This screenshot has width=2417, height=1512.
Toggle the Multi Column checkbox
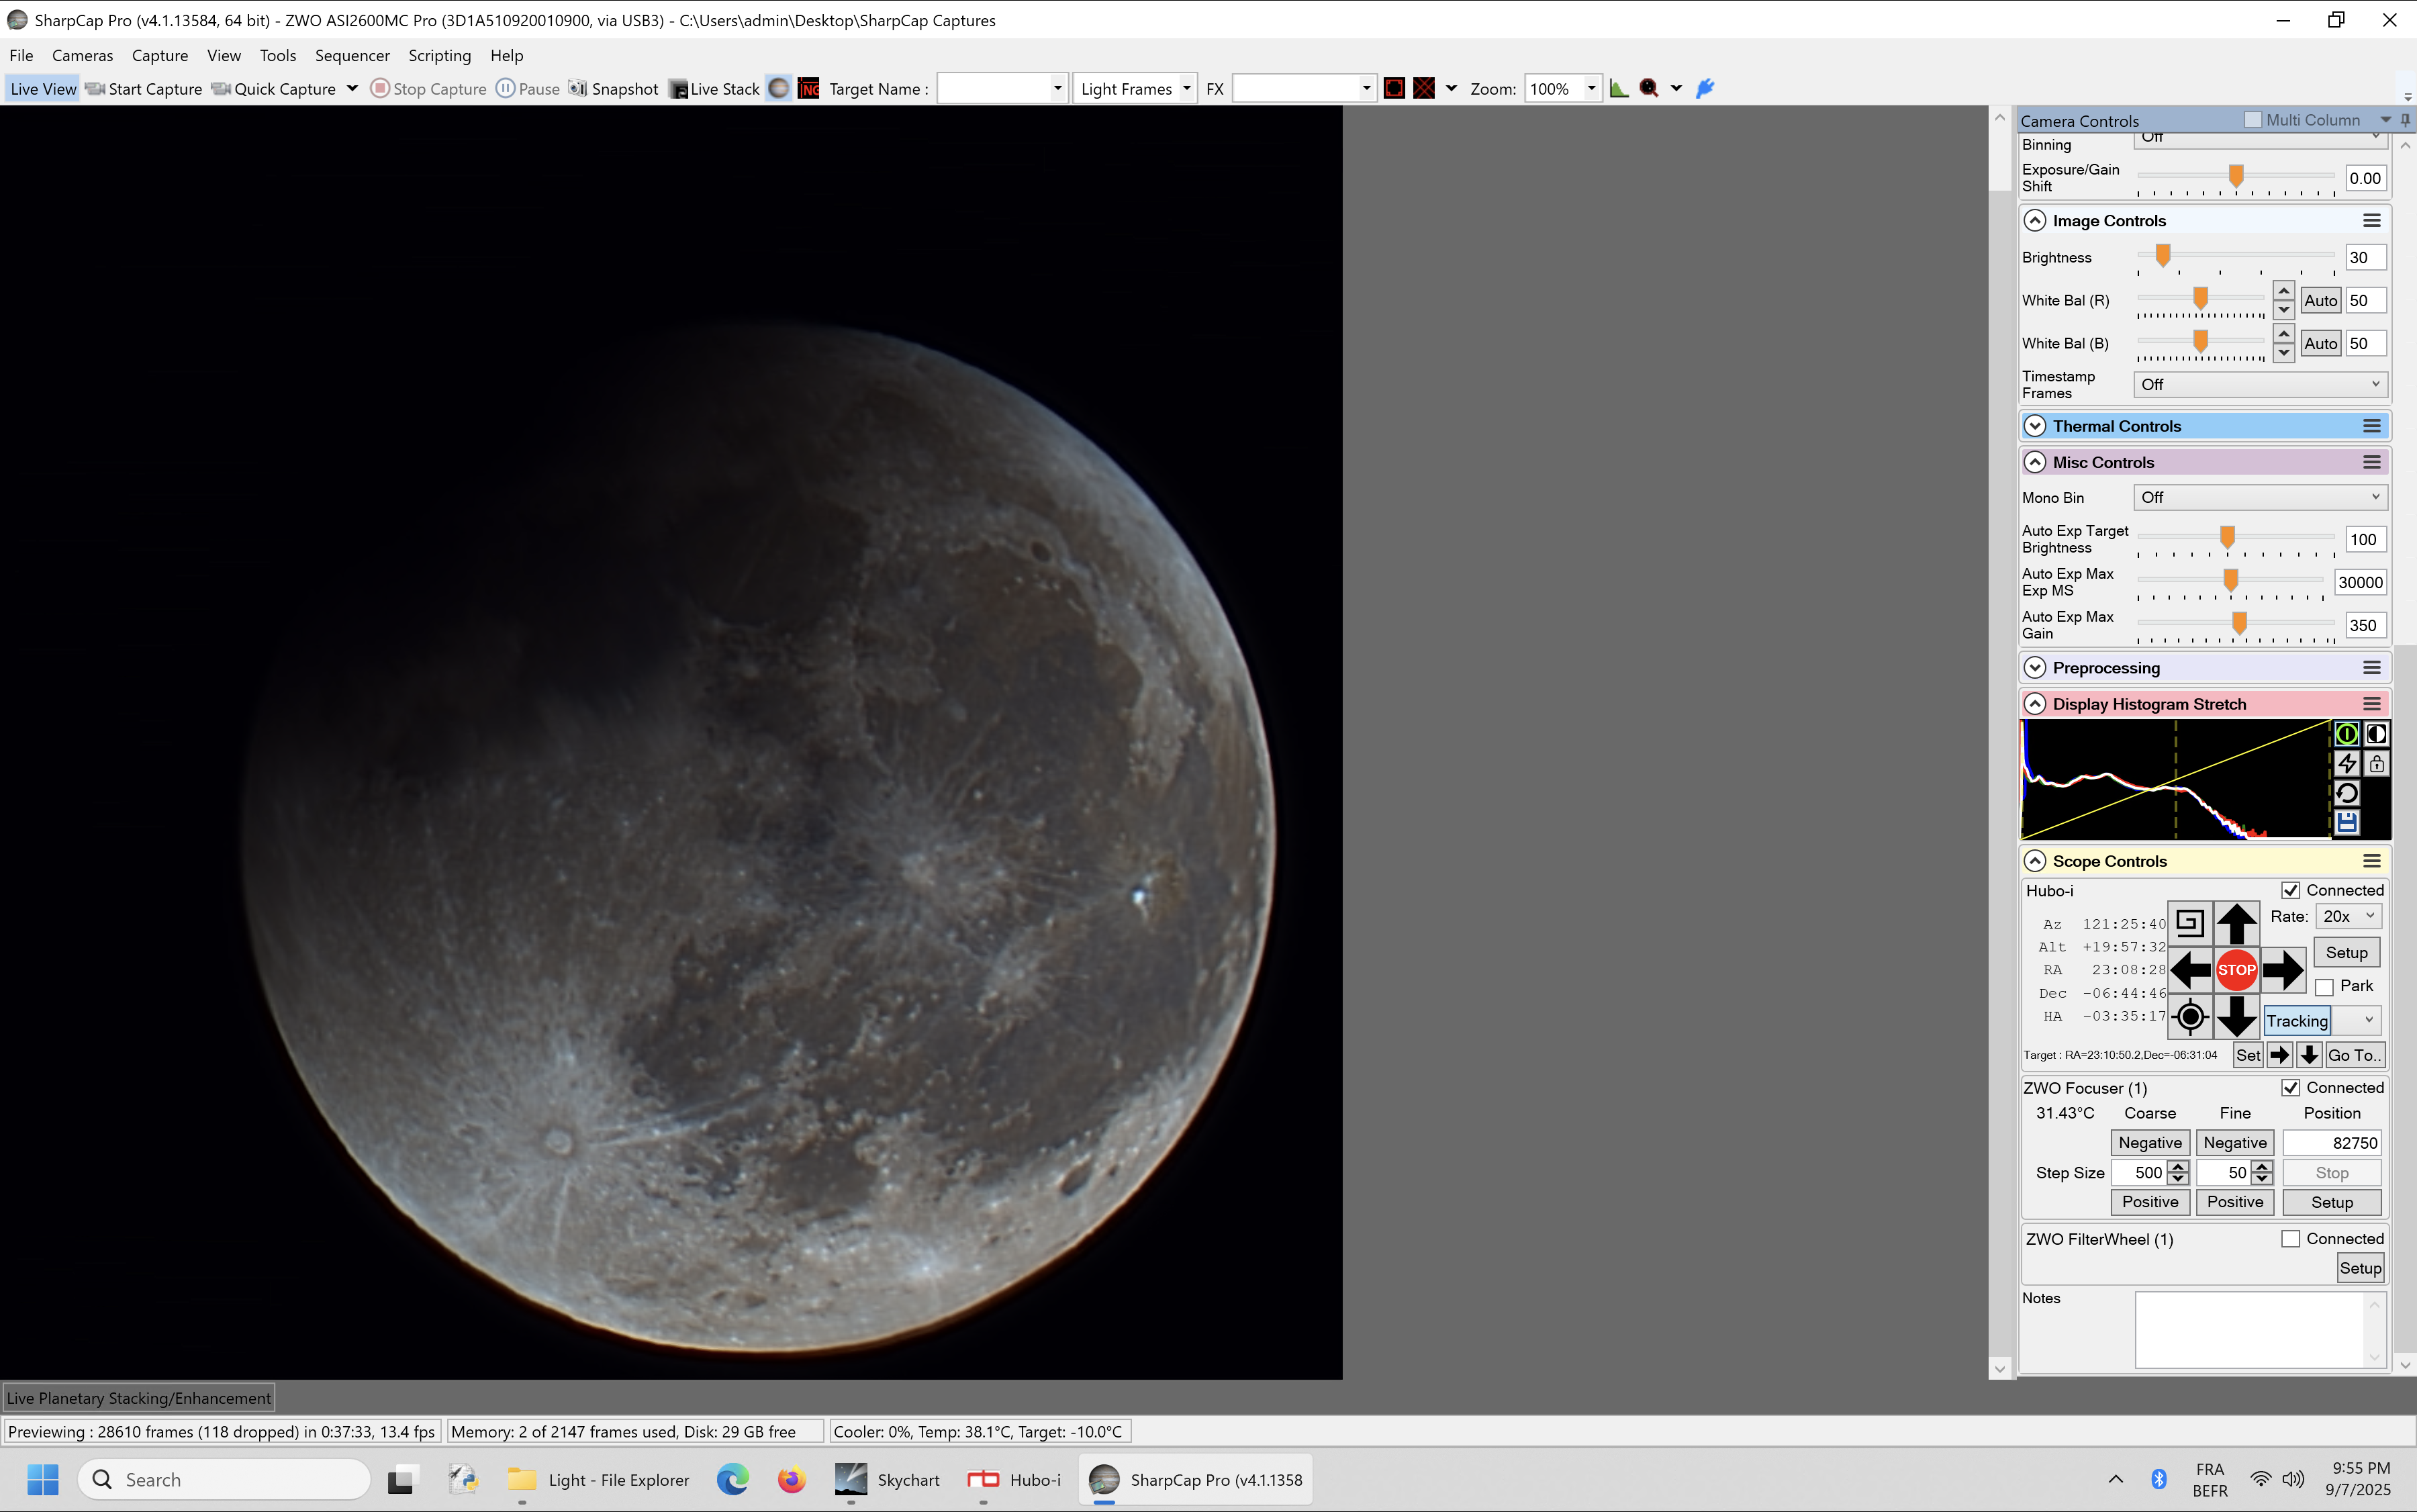coord(2252,120)
